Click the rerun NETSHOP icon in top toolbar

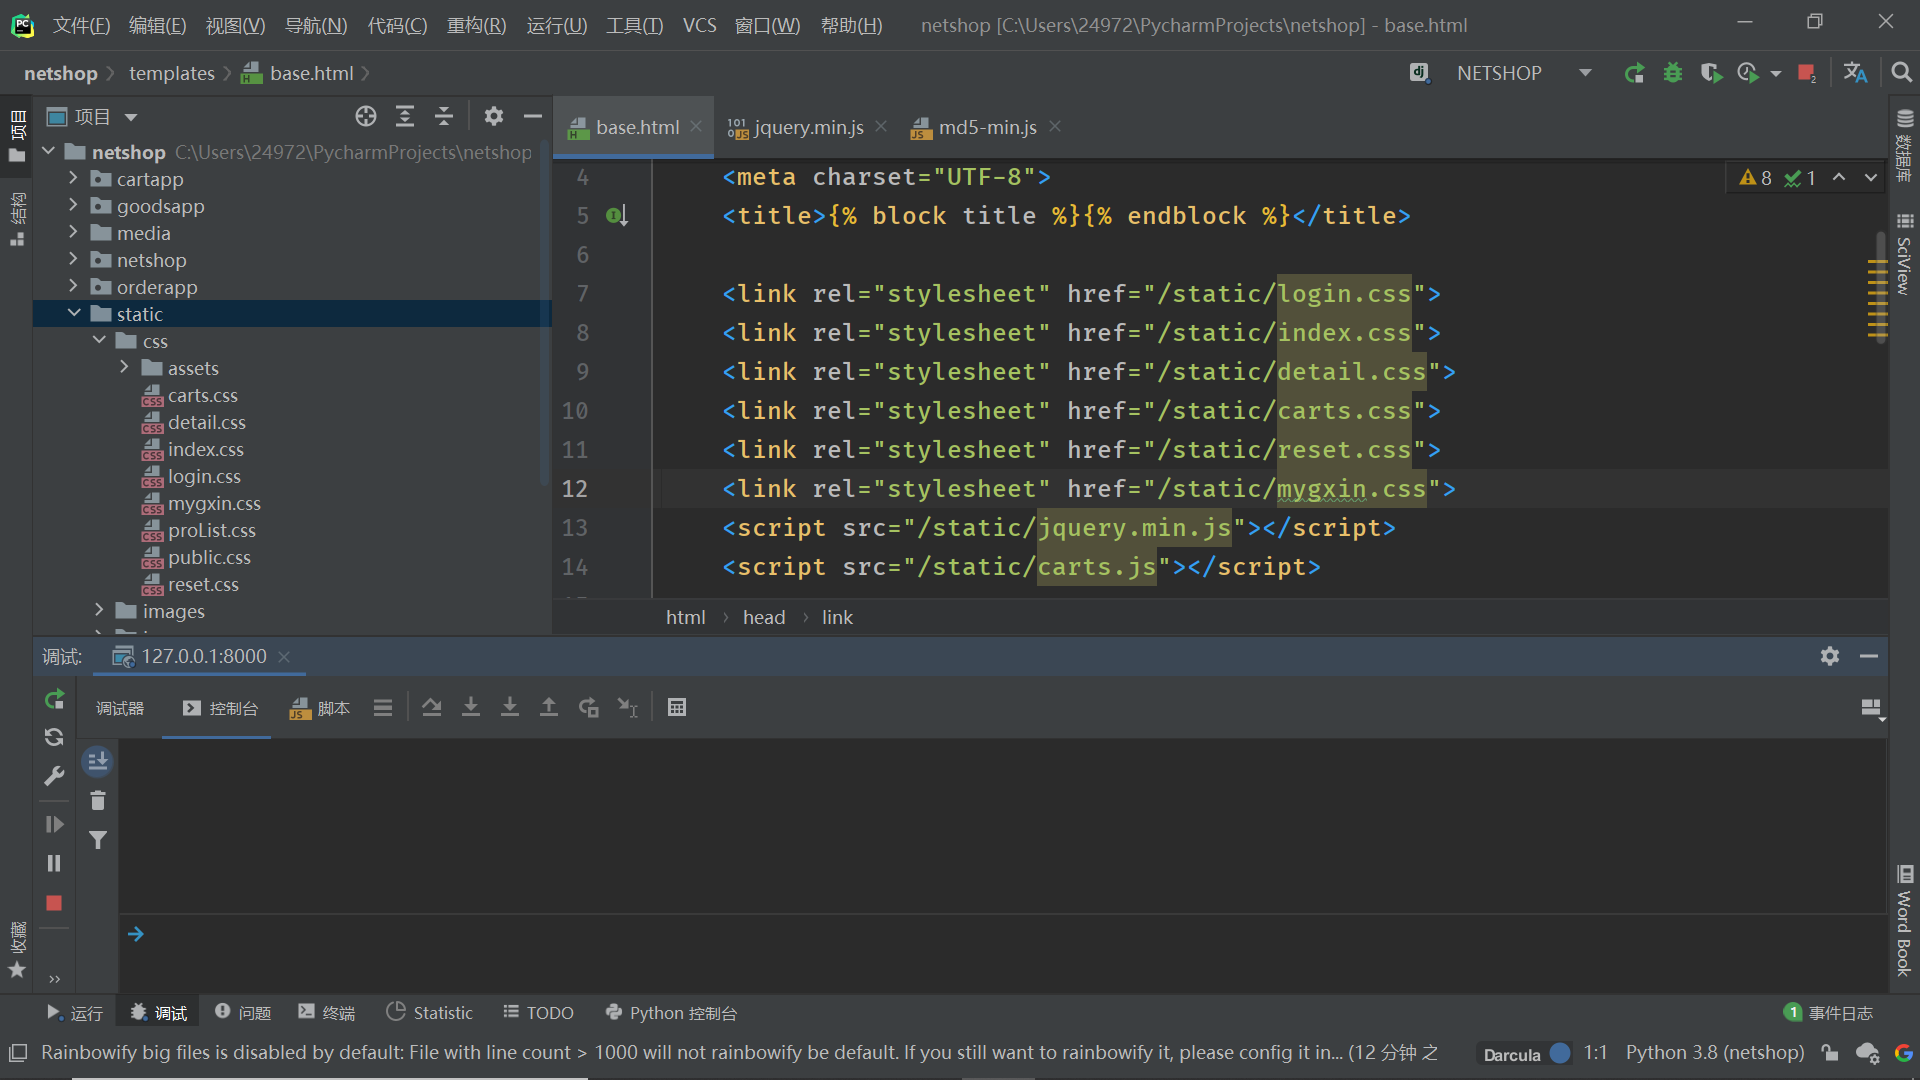pyautogui.click(x=1634, y=73)
